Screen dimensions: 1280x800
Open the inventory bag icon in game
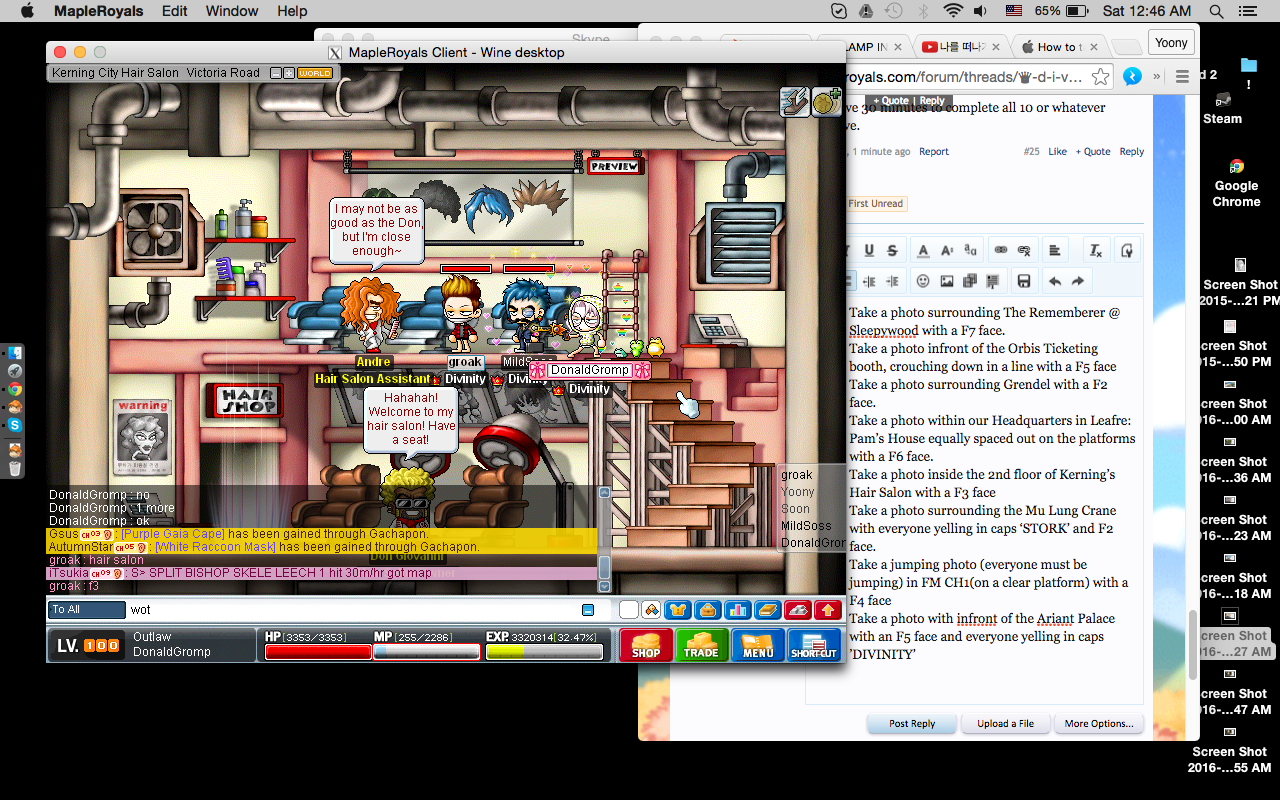click(708, 610)
